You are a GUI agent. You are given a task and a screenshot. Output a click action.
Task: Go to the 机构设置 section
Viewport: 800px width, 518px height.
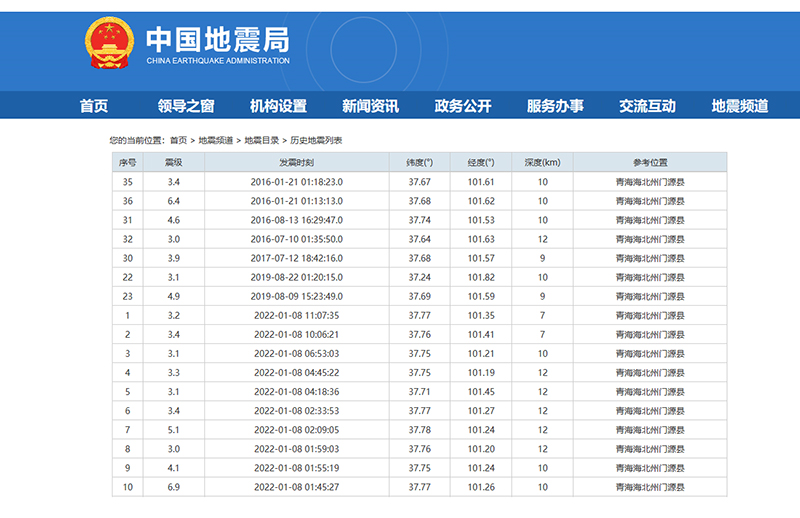[278, 106]
